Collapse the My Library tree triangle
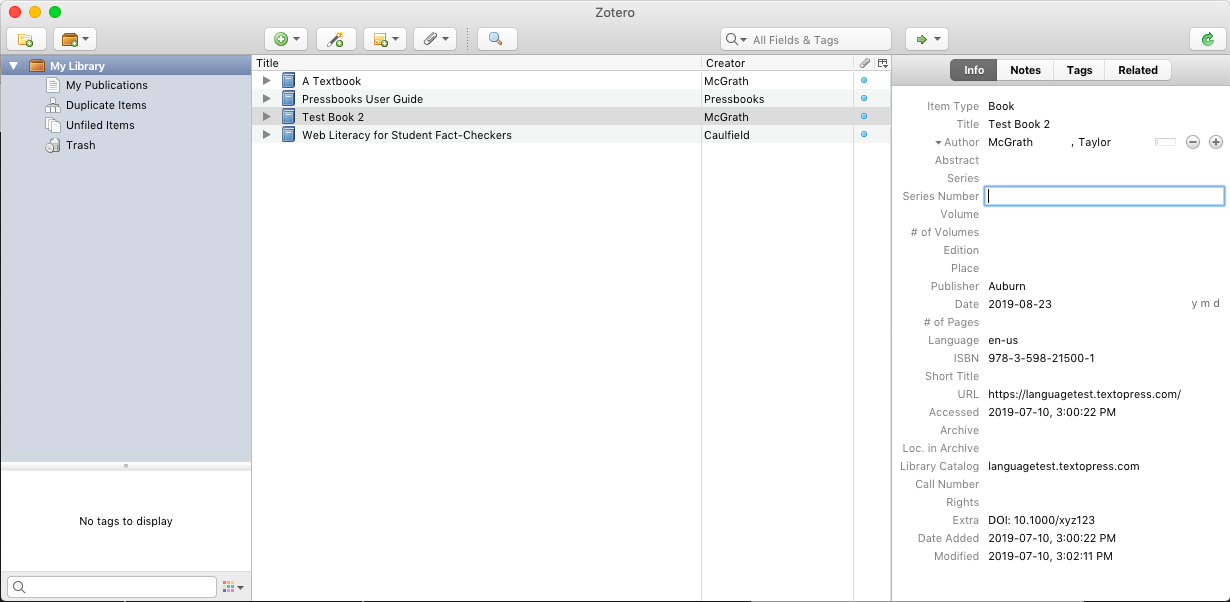This screenshot has height=602, width=1230. (x=13, y=66)
